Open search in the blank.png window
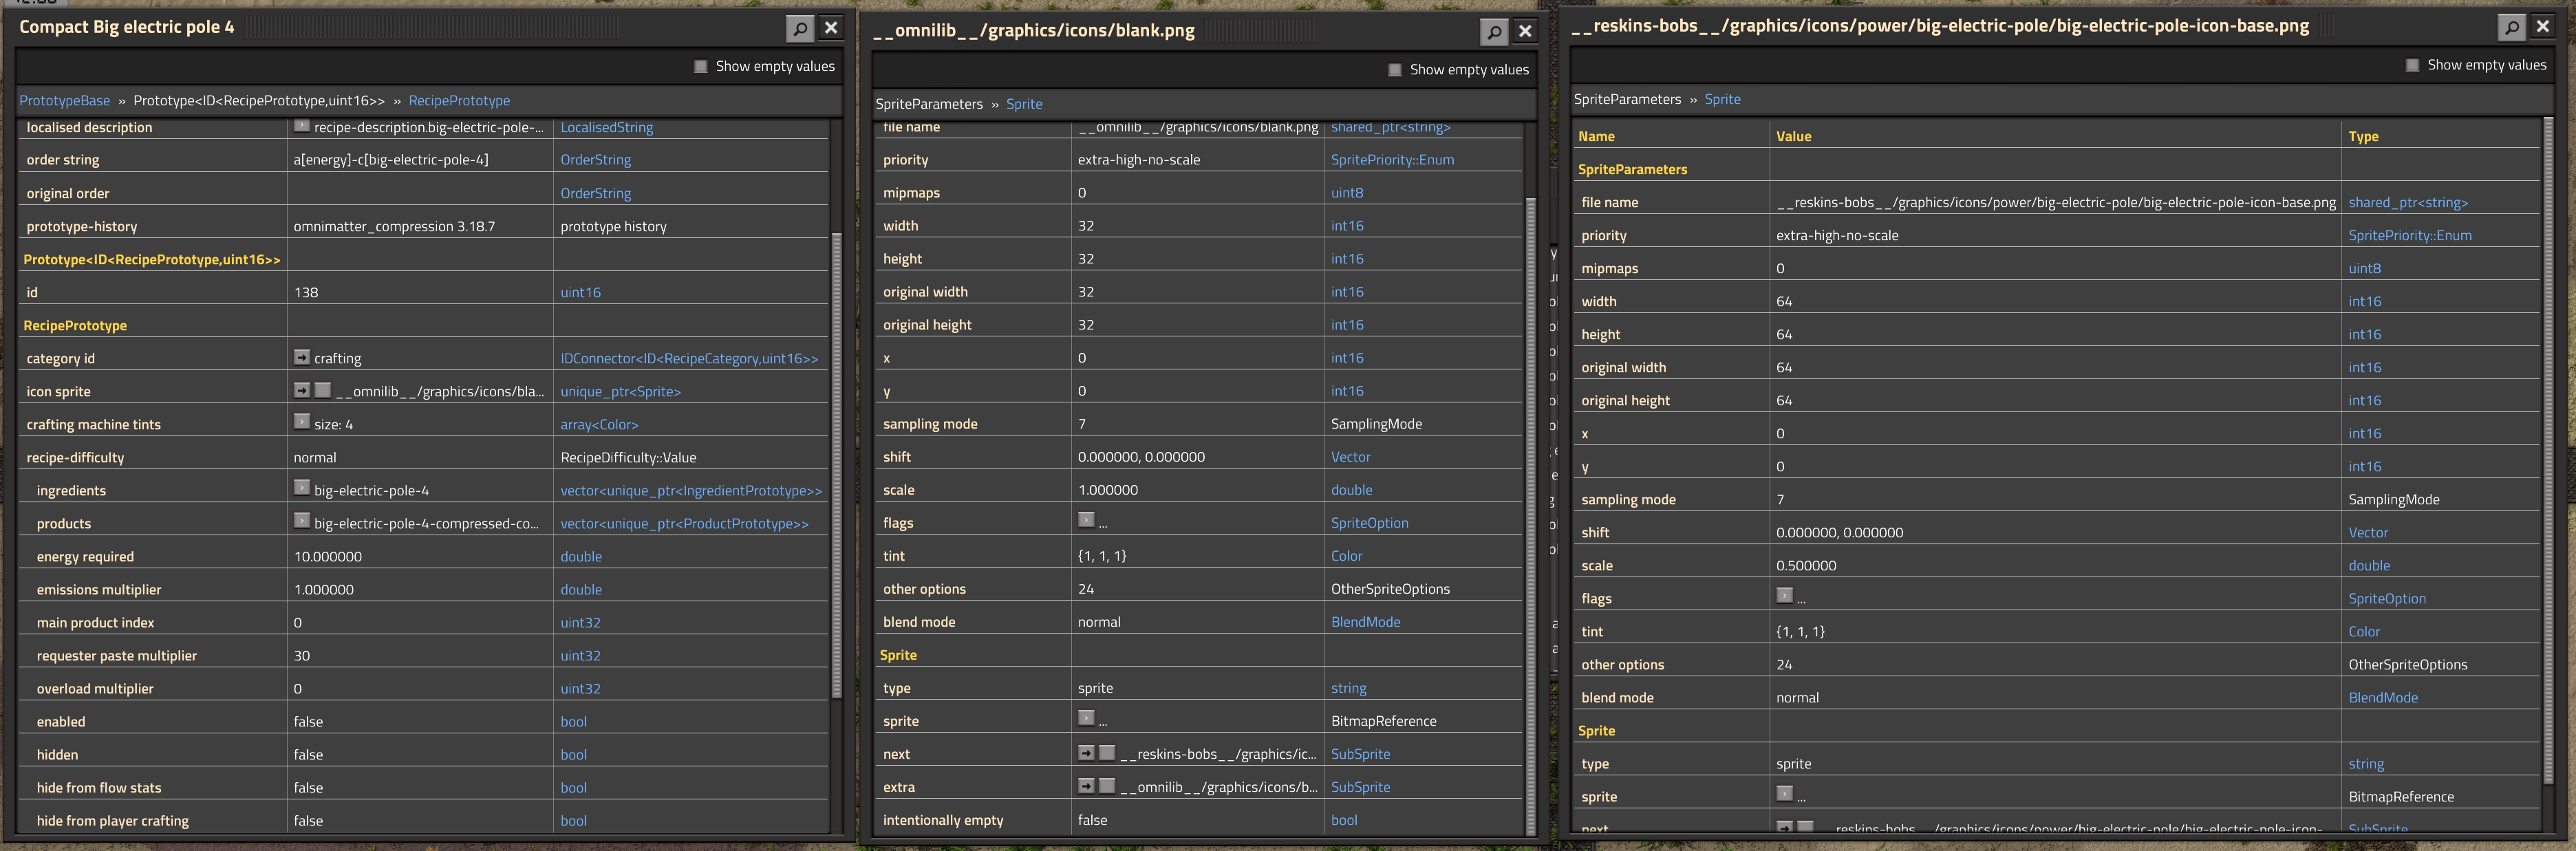The image size is (2576, 851). [1494, 31]
